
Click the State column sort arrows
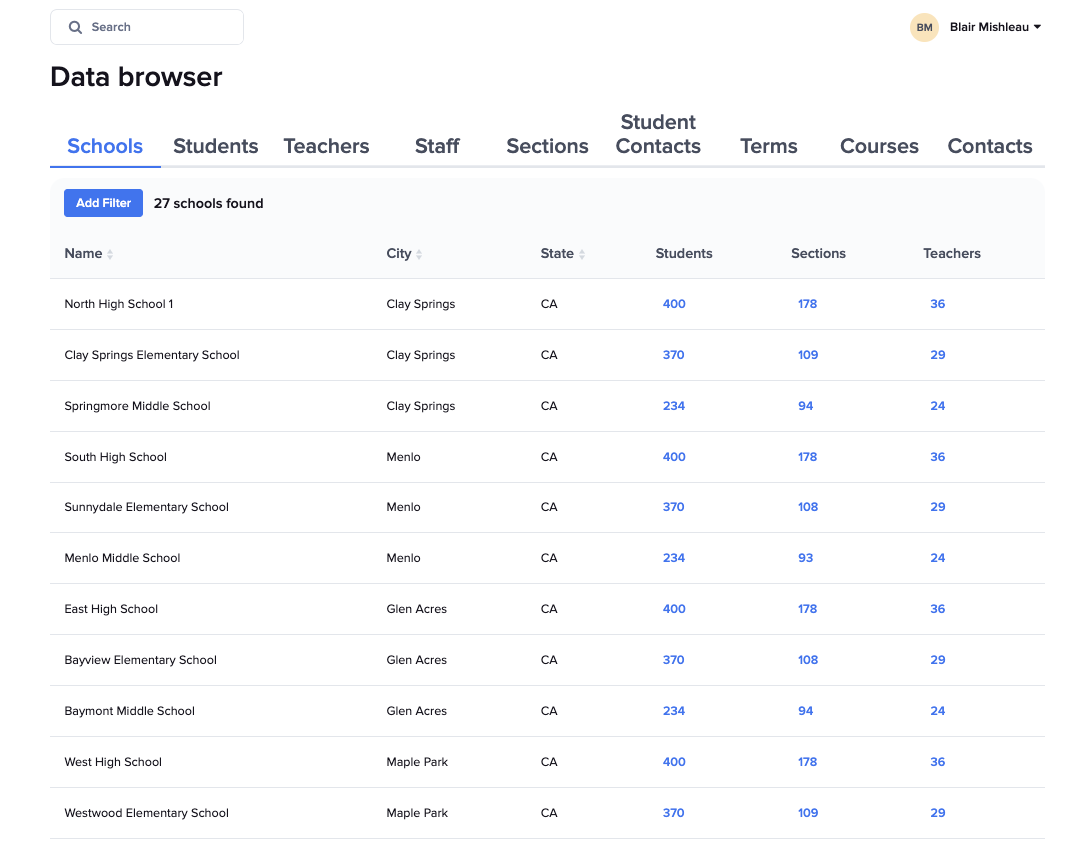coord(584,253)
